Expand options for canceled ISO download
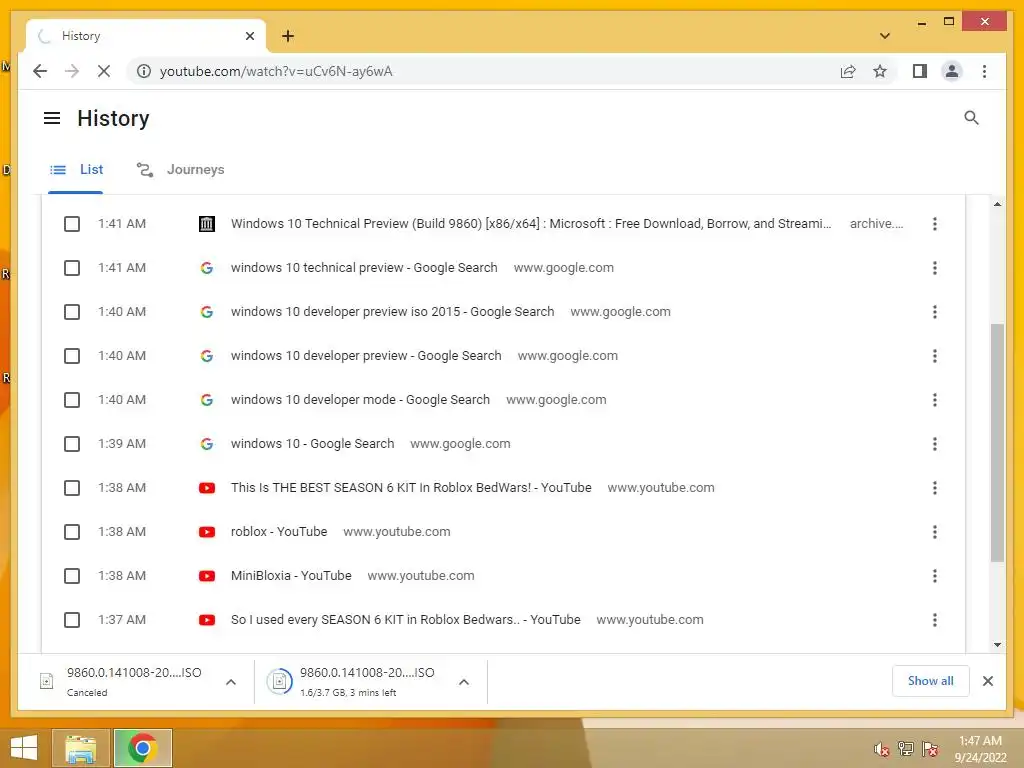This screenshot has height=768, width=1024. pyautogui.click(x=231, y=682)
